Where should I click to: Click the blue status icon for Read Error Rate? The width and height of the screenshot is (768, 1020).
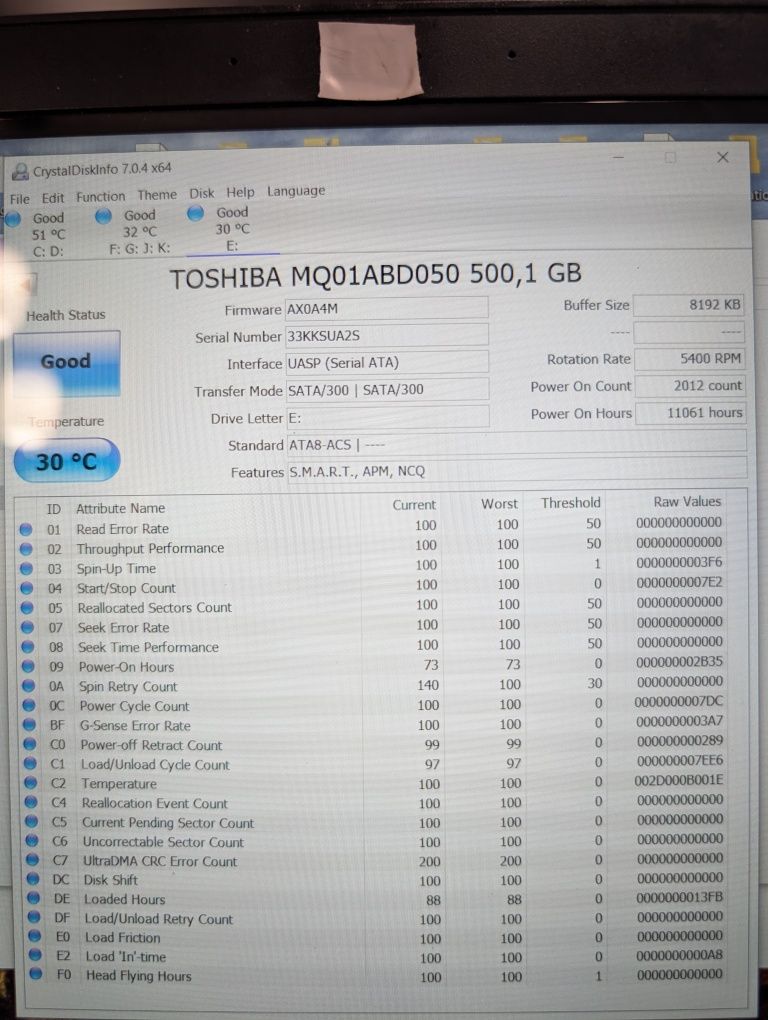pyautogui.click(x=26, y=530)
